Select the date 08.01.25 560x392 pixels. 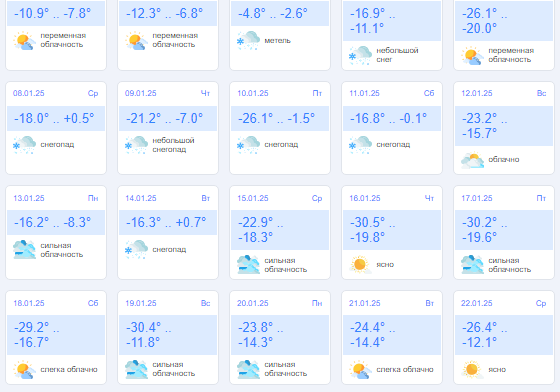[x=29, y=94]
